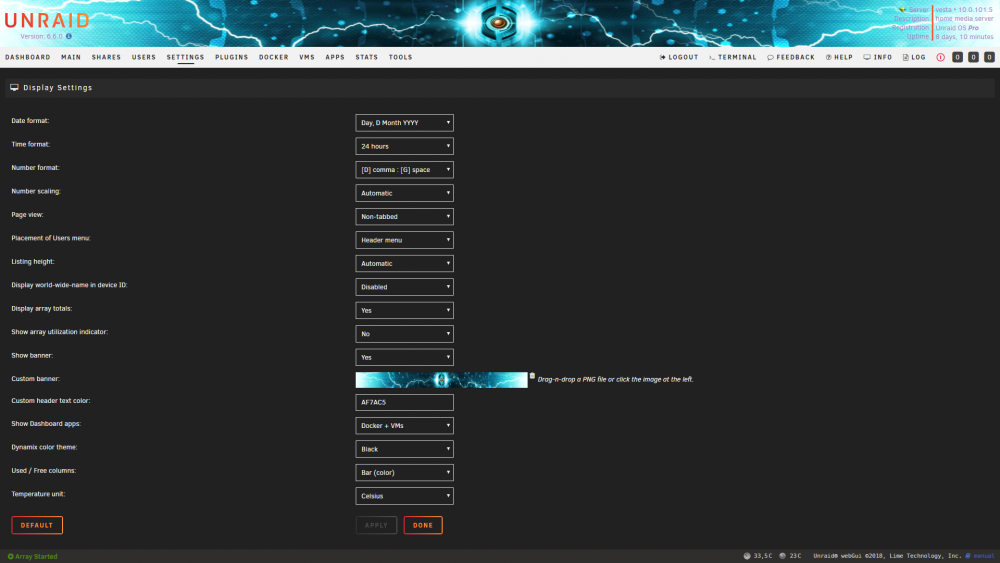
Task: Click Logout in the top bar
Action: (x=679, y=57)
